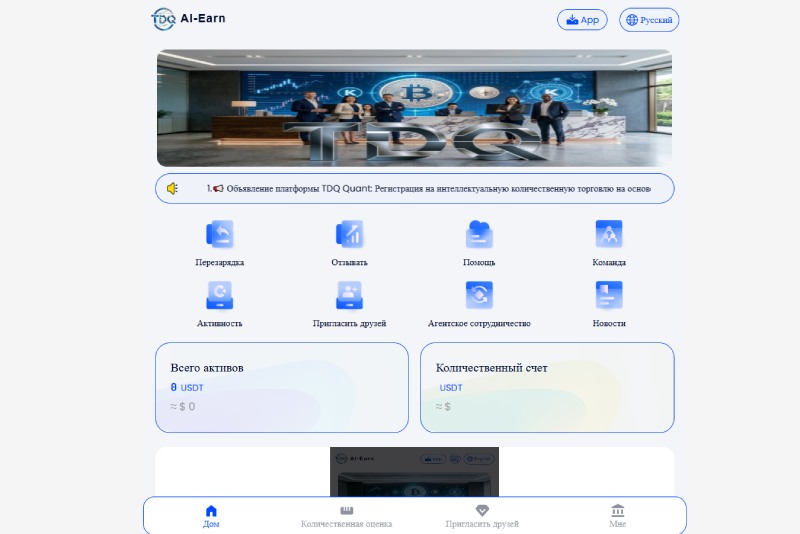Click the TDQ logo in the header
This screenshot has width=800, height=534.
point(163,19)
